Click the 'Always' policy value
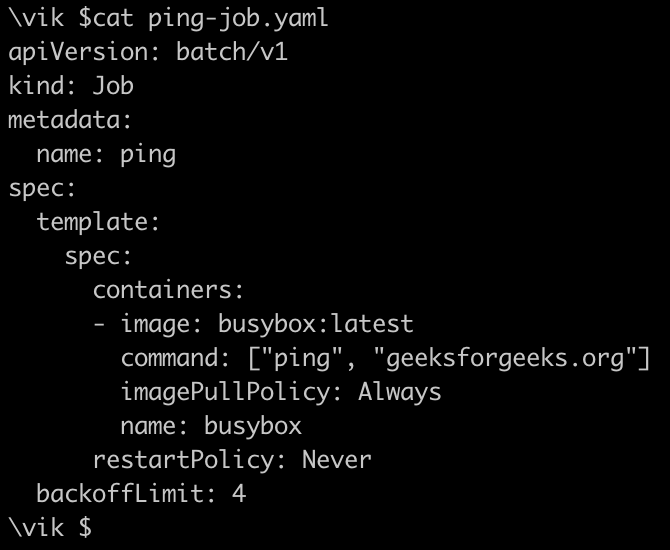 pyautogui.click(x=400, y=392)
